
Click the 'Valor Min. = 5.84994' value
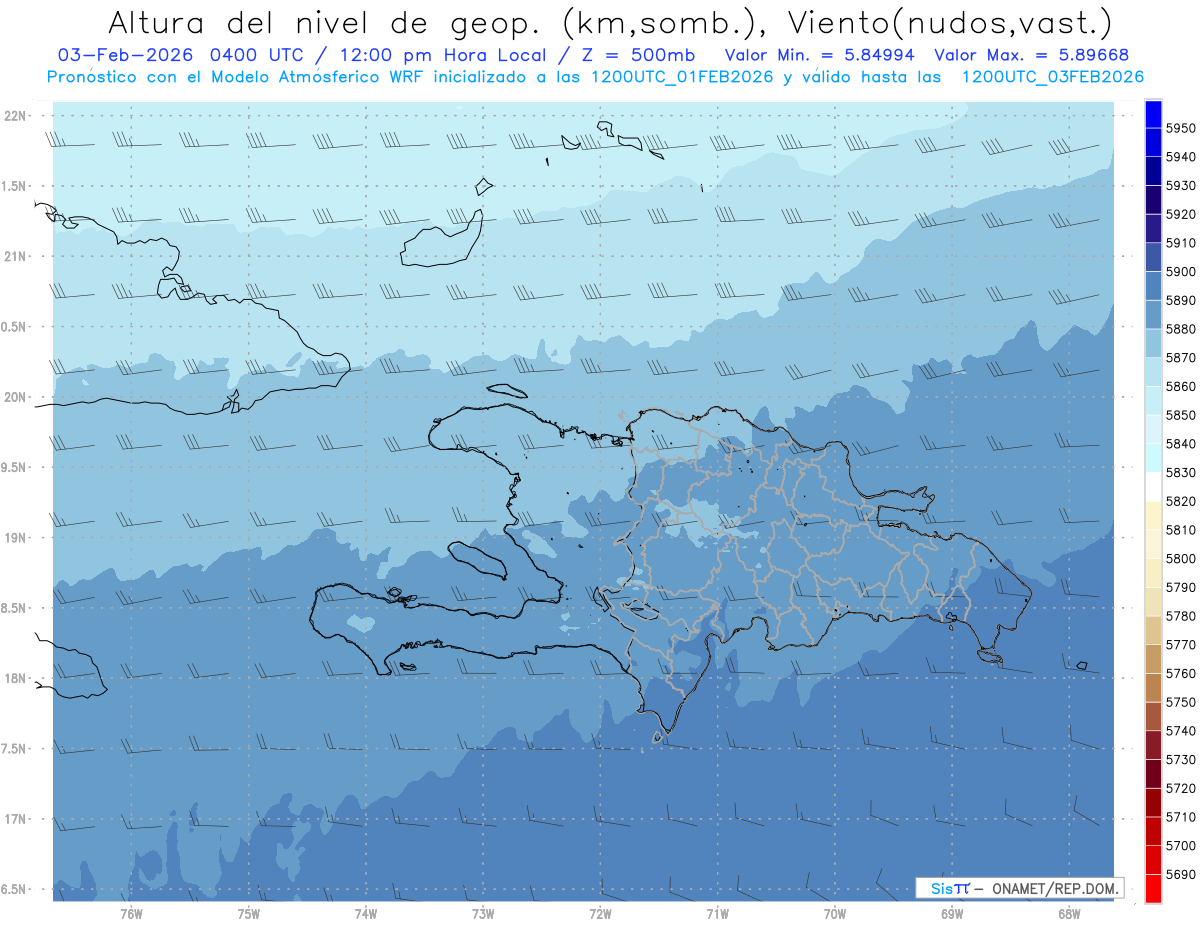tap(819, 55)
